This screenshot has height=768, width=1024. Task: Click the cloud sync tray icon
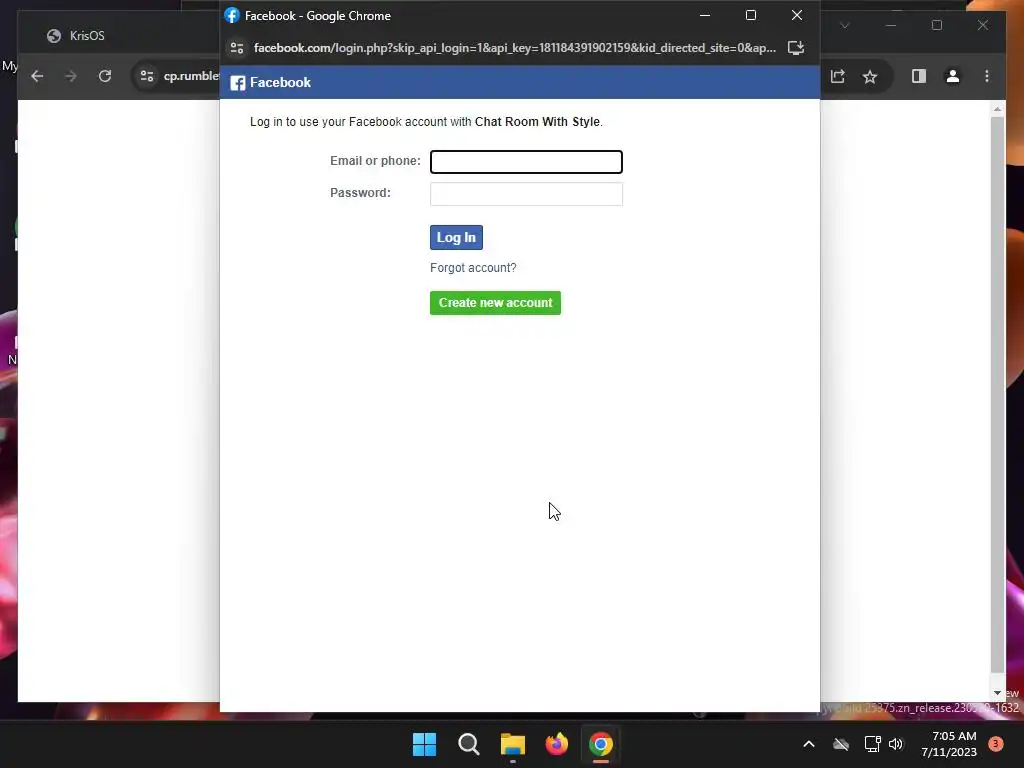[x=841, y=744]
